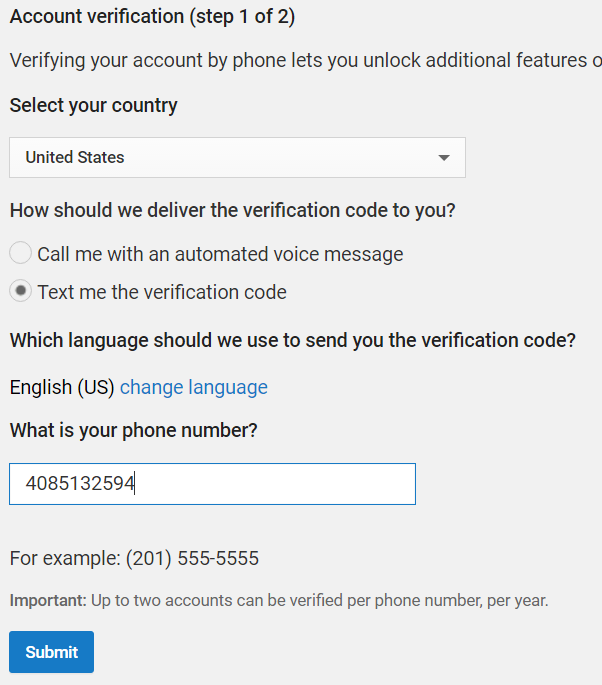Screen dimensions: 602x685
Task: Click the example phone number text
Action: (134, 558)
